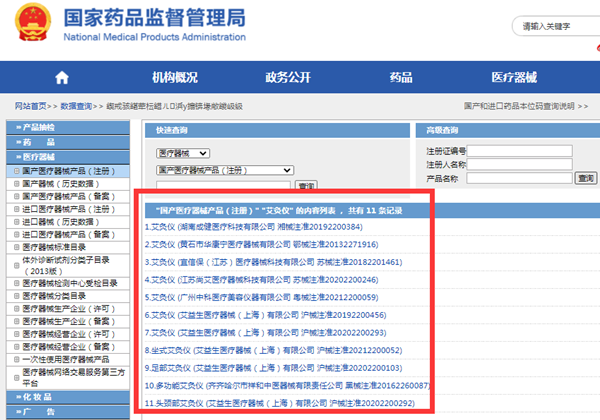Click the quick search text field
Image resolution: width=600 pixels, height=420 pixels.
[x=223, y=185]
